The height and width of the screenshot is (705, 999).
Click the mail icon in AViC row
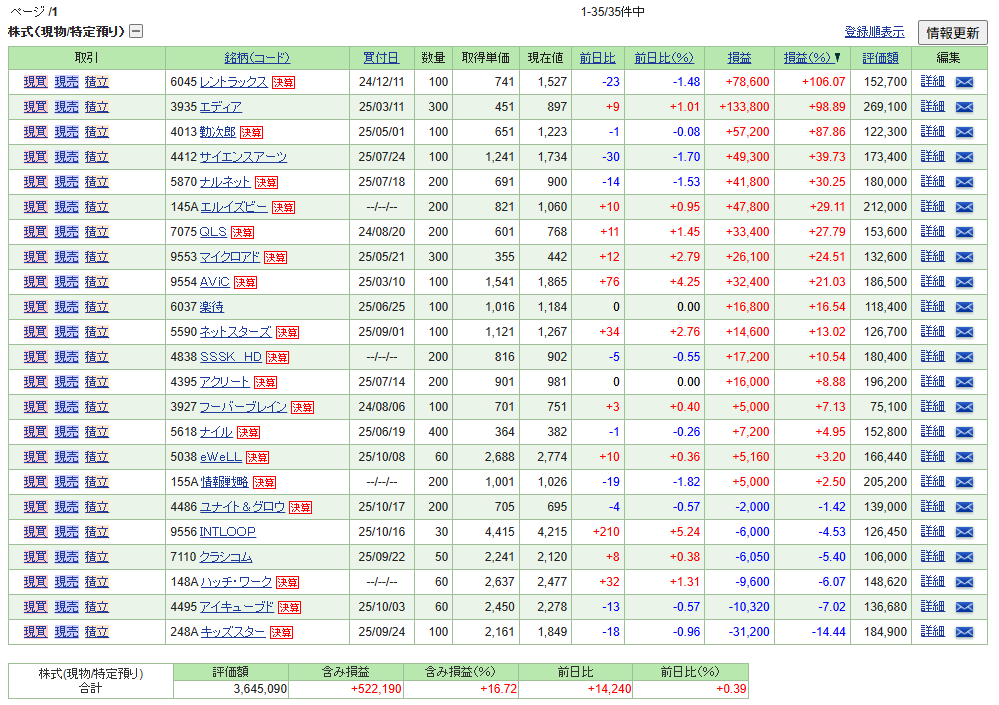coord(964,282)
